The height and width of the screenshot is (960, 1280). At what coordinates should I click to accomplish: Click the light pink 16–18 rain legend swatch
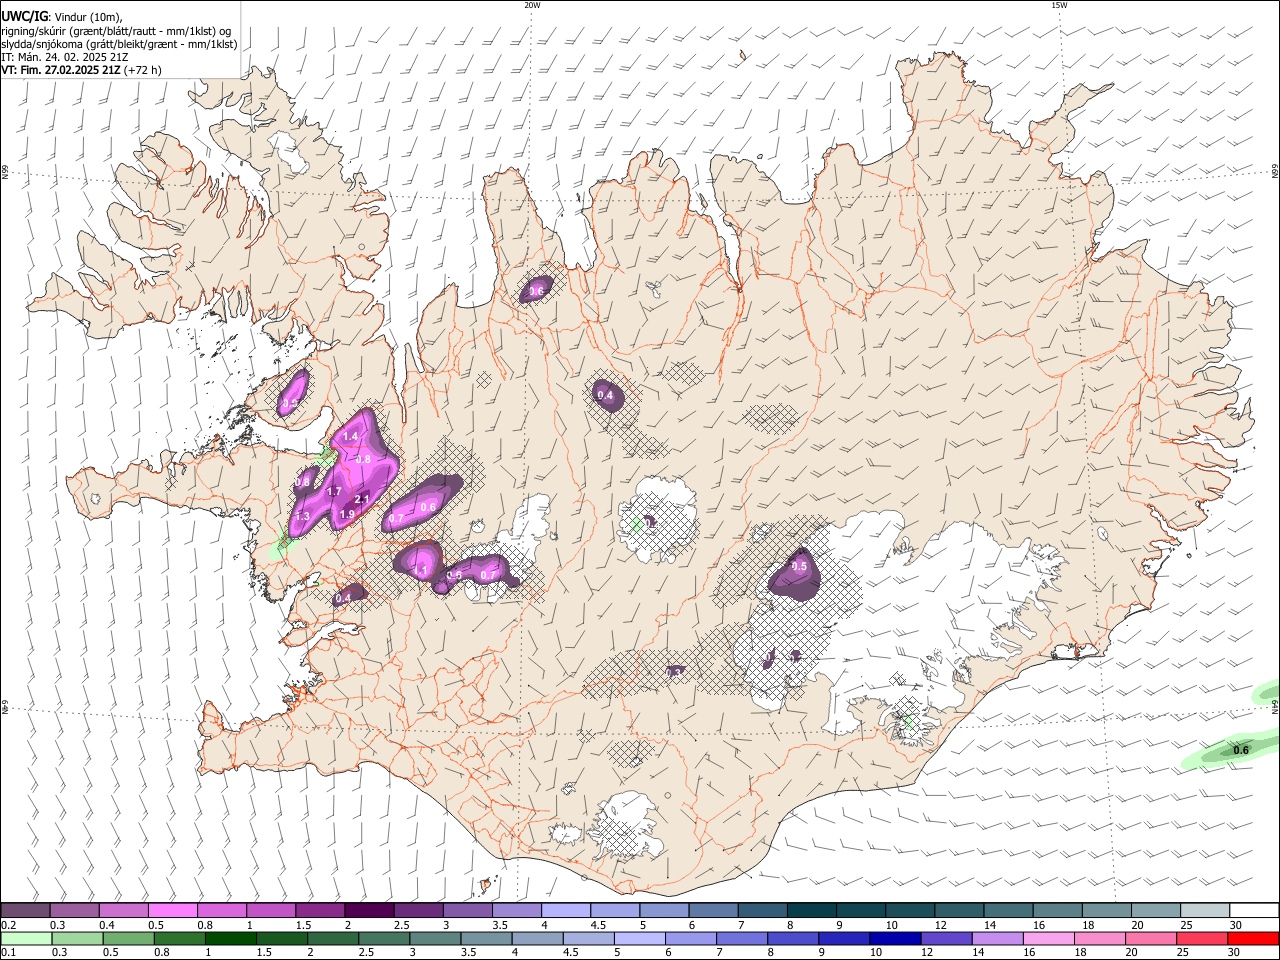click(x=1049, y=939)
